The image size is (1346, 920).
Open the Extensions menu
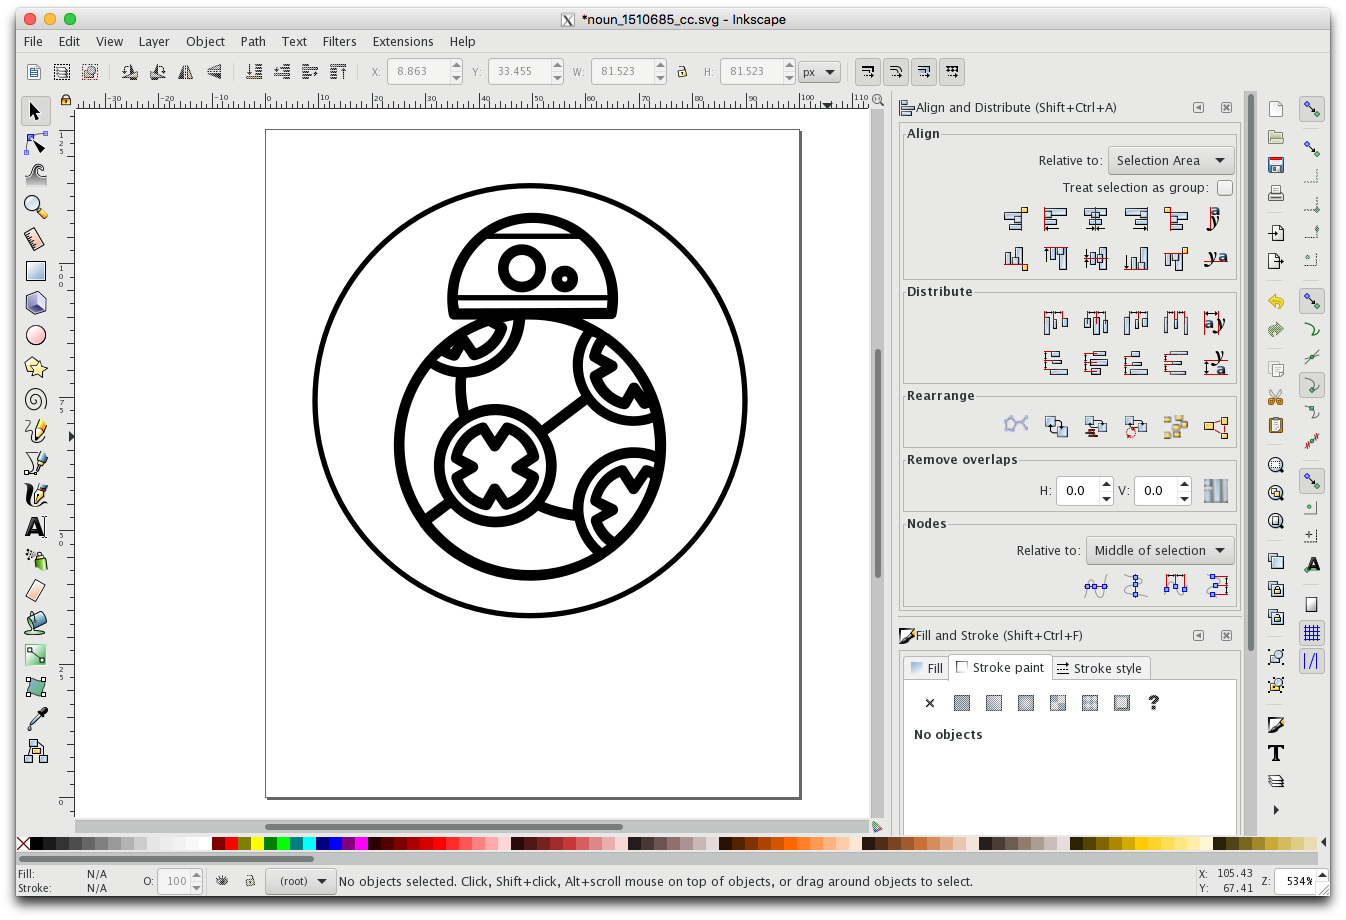[x=403, y=41]
